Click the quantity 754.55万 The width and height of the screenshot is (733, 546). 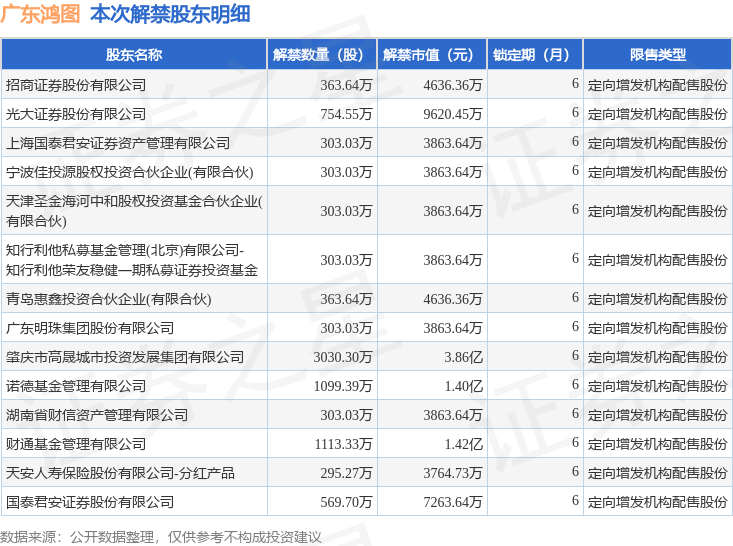(346, 114)
